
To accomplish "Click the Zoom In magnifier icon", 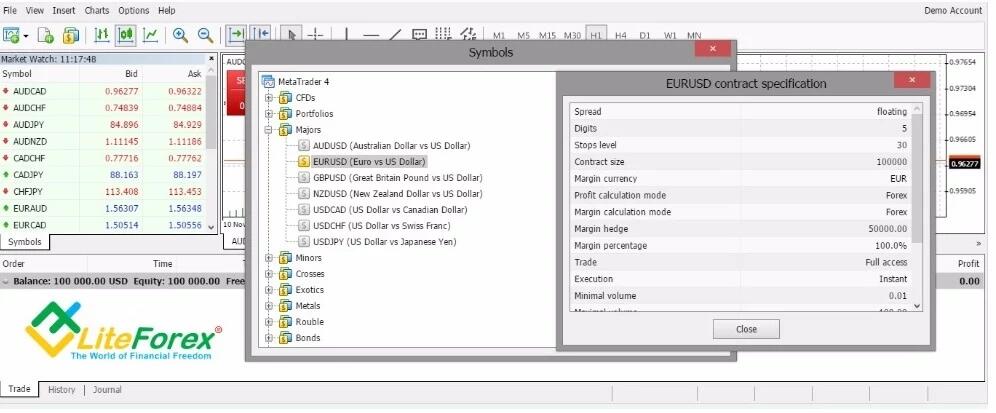I will tap(180, 36).
